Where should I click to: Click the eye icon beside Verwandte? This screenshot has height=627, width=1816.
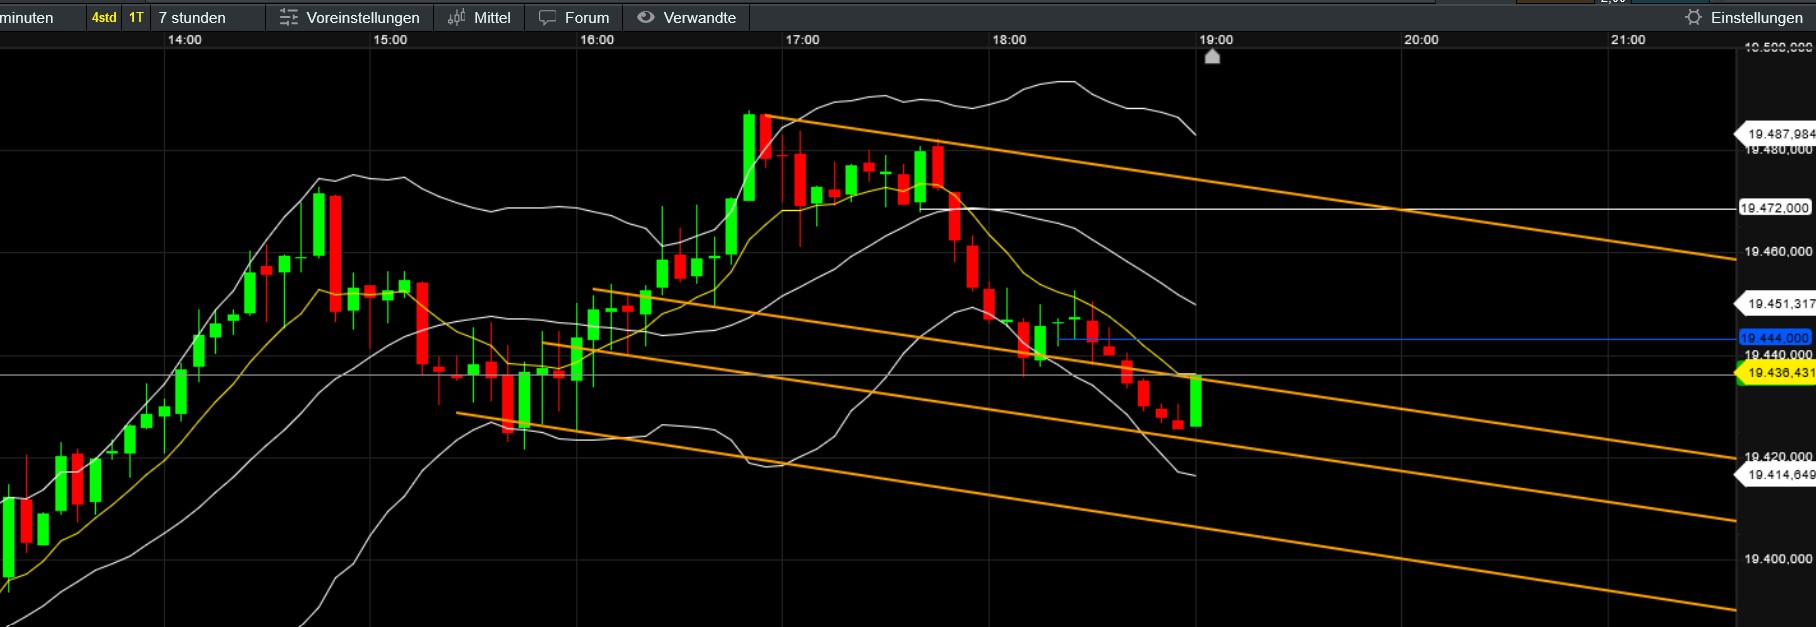[646, 17]
